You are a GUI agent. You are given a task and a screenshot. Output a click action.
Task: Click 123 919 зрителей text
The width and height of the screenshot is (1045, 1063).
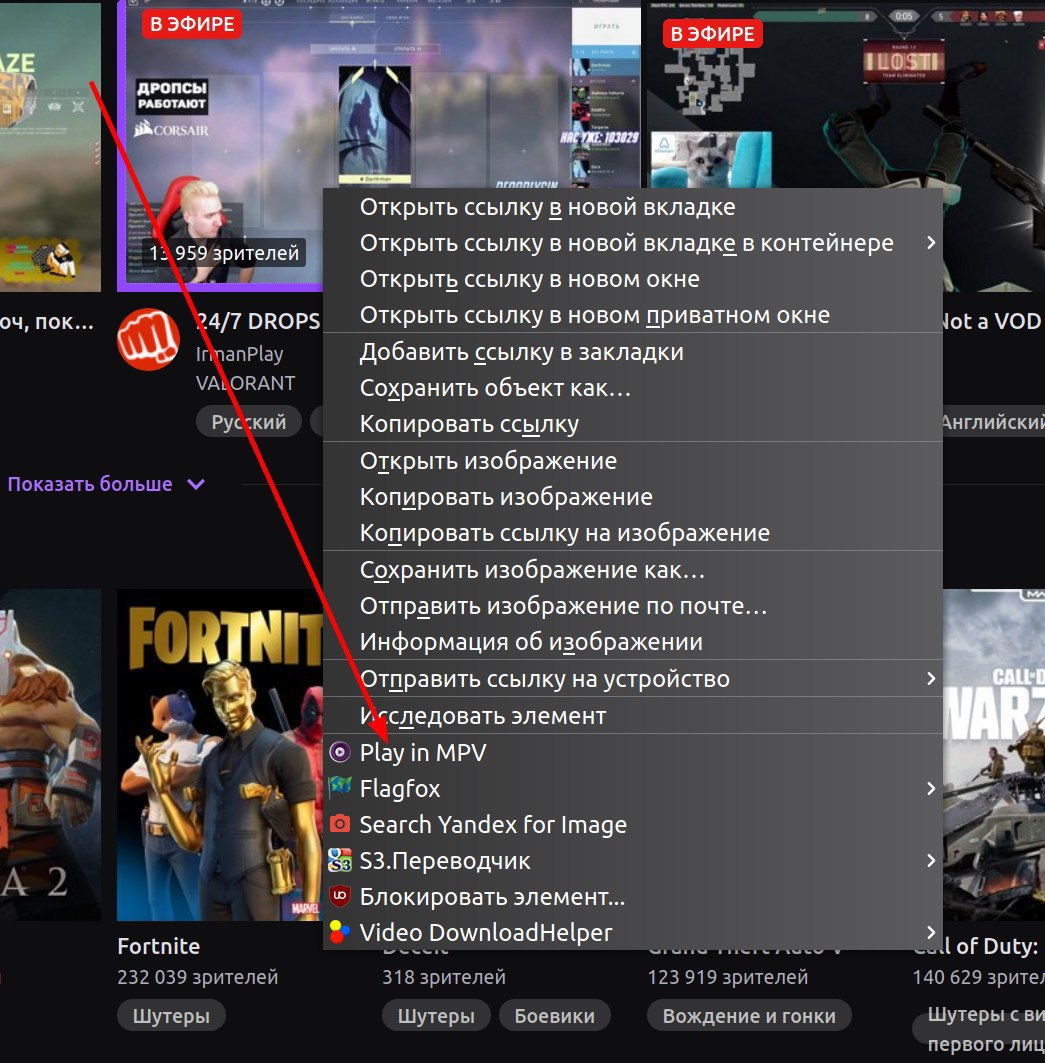coord(728,977)
